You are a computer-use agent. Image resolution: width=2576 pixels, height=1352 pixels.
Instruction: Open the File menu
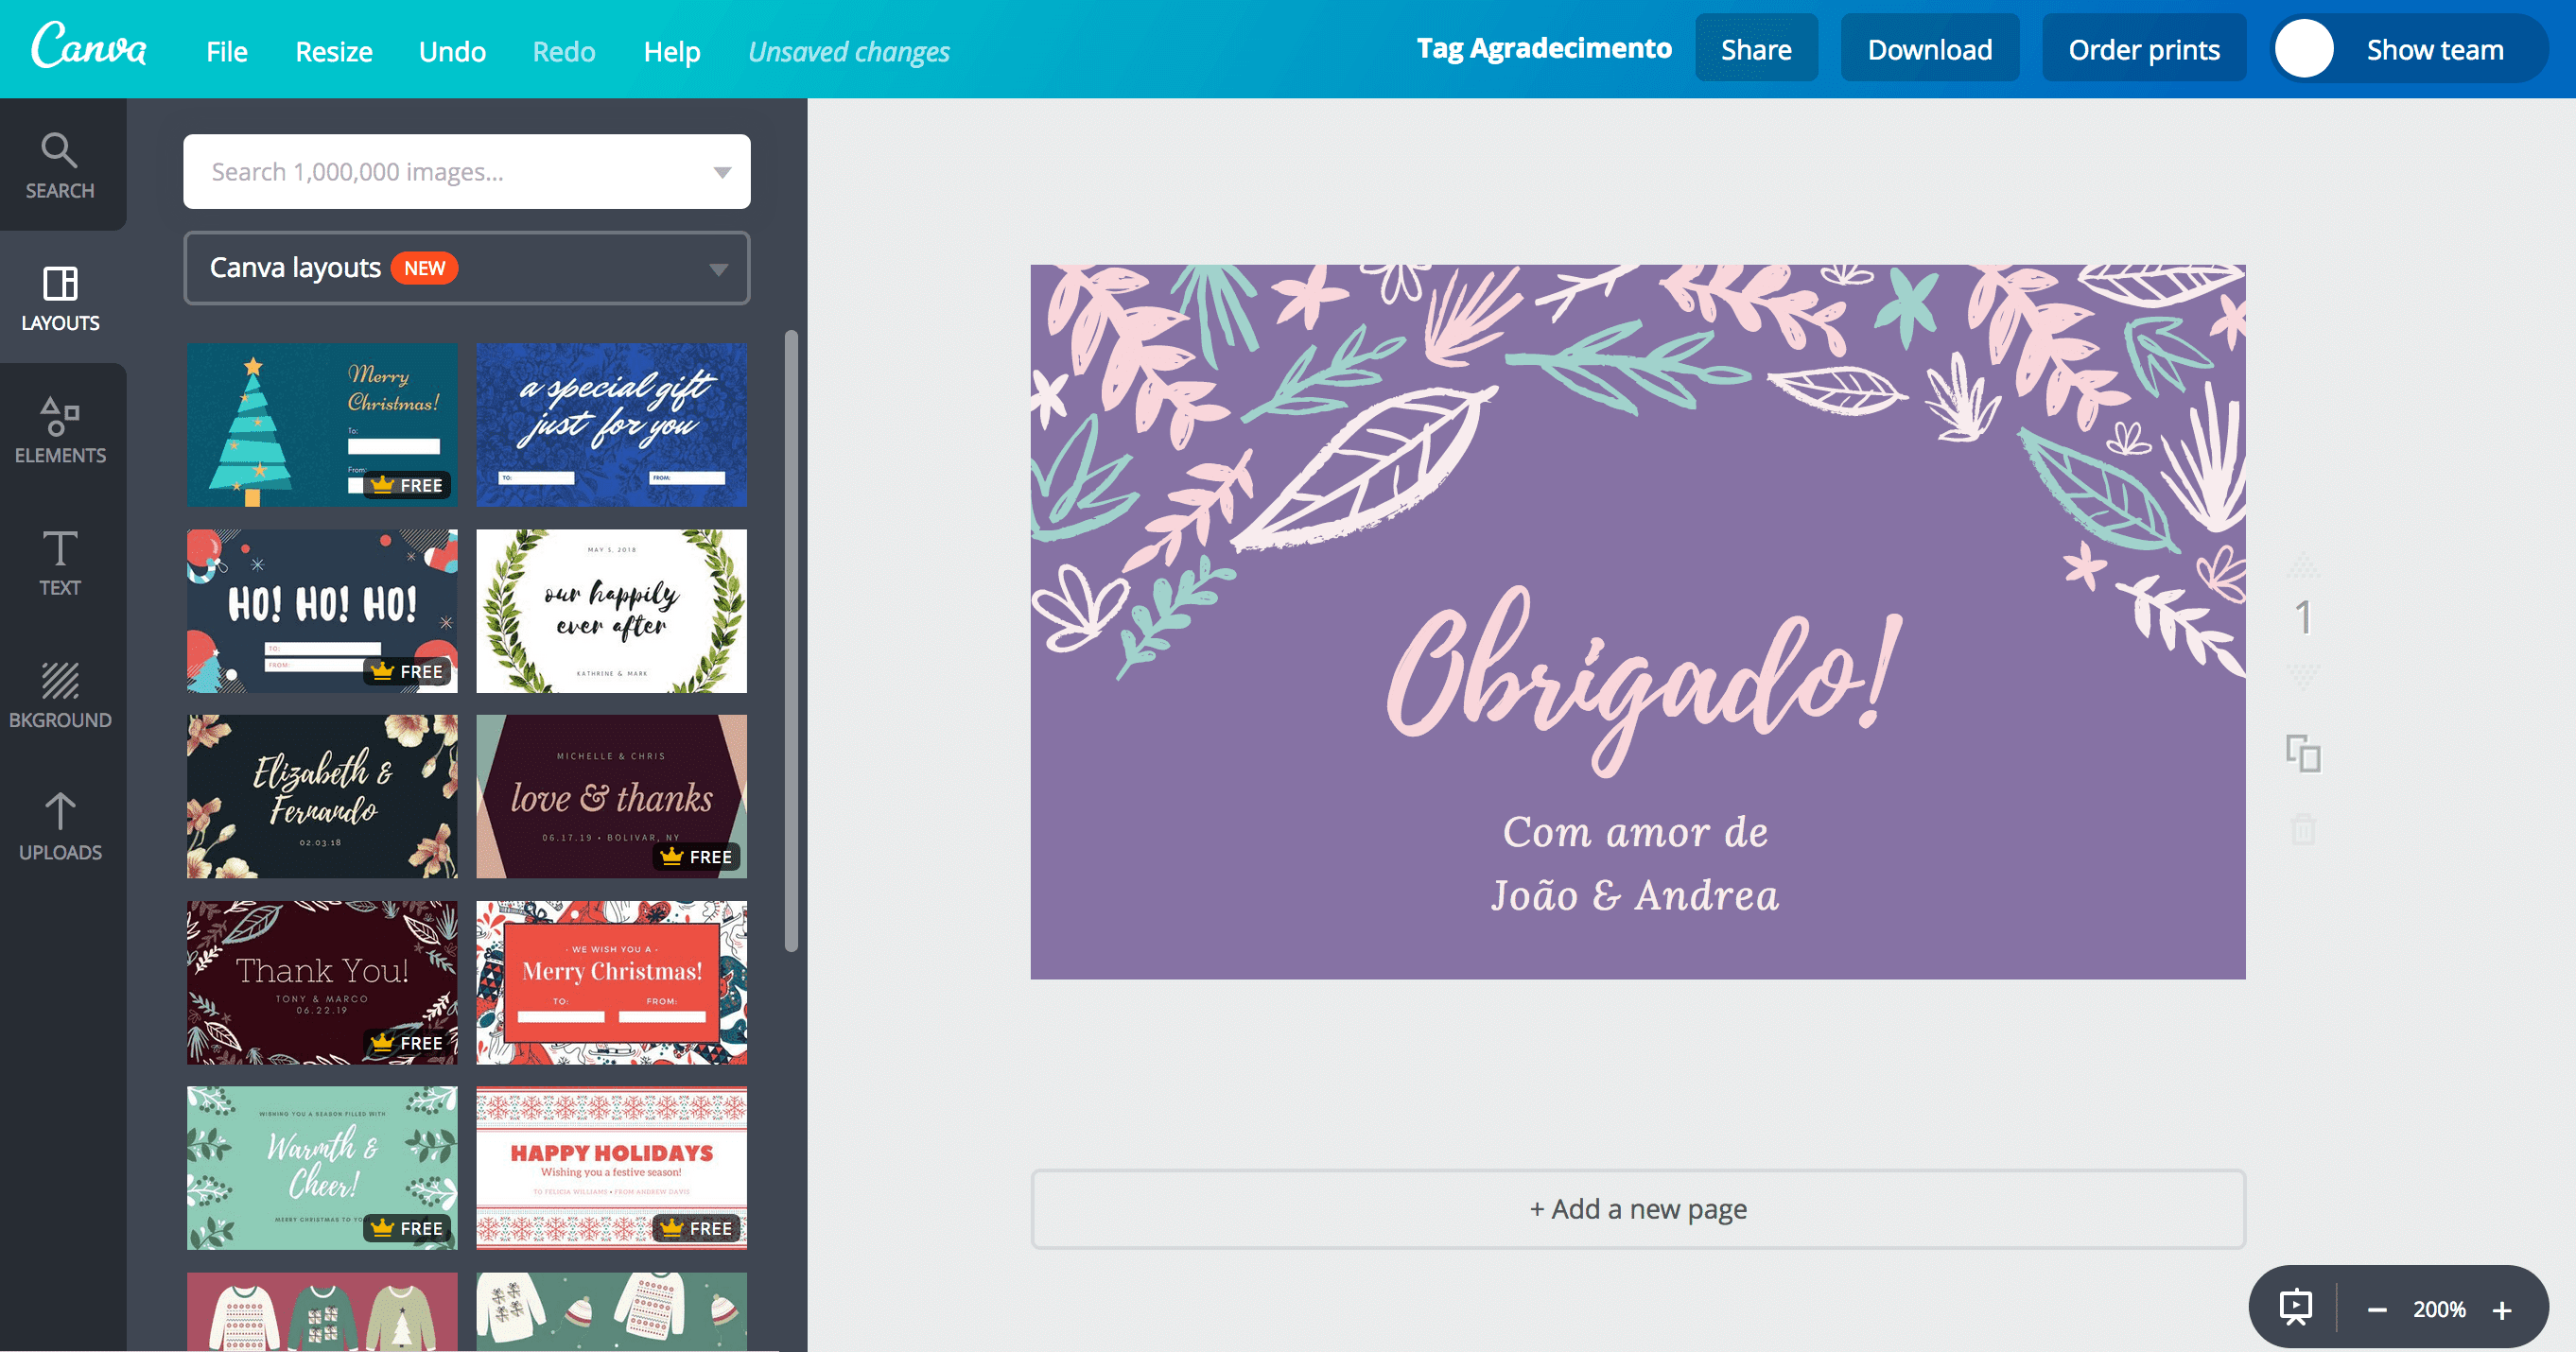[227, 51]
